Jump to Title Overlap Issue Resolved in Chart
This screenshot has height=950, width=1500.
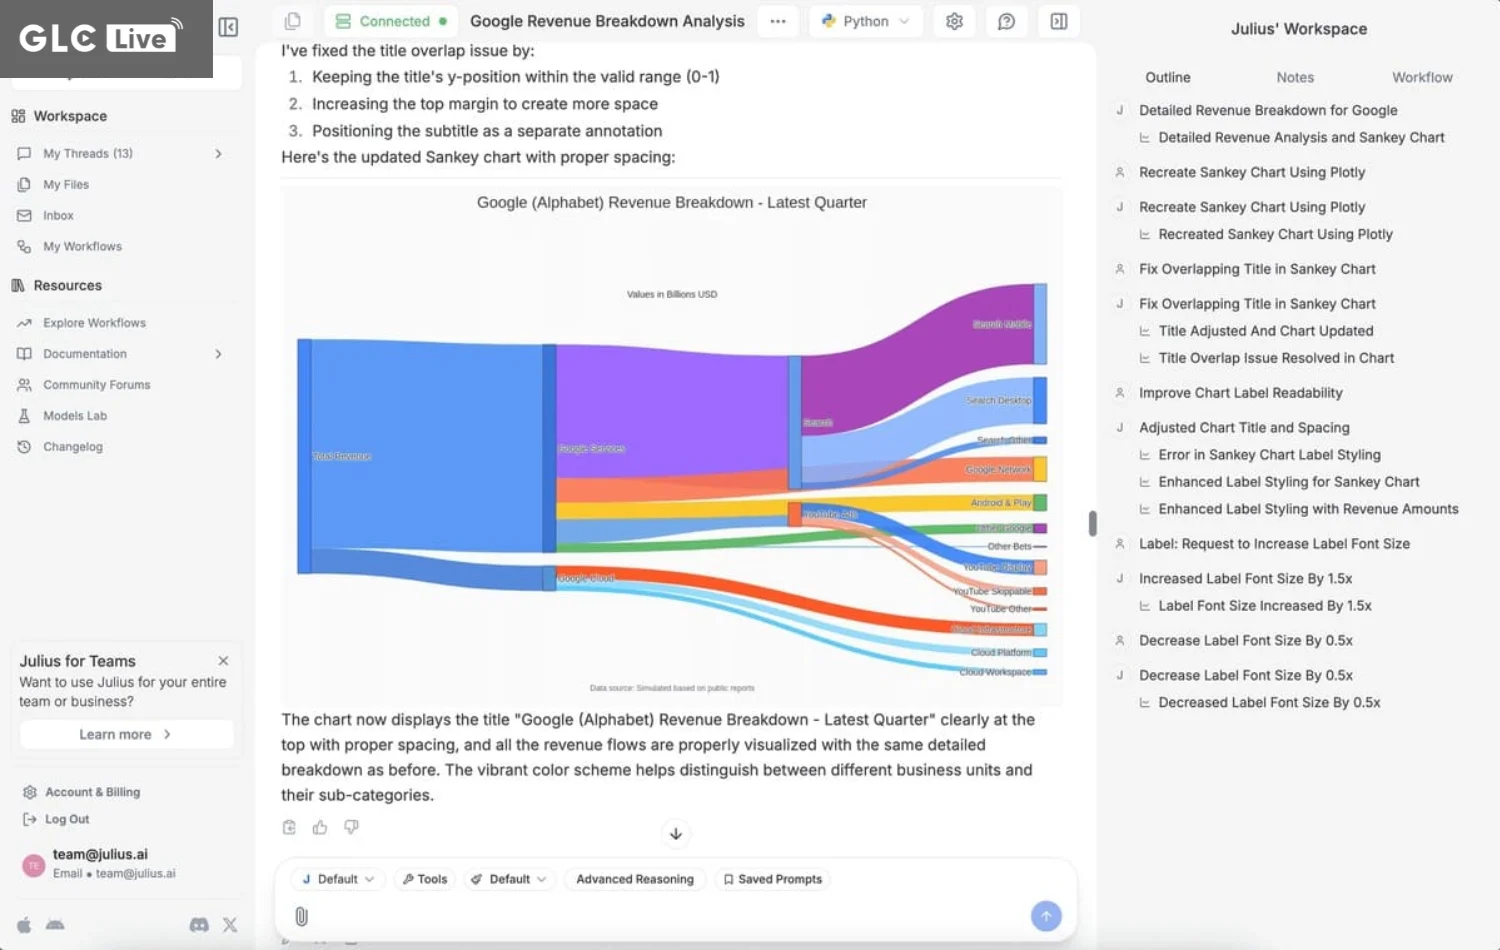tap(1276, 358)
